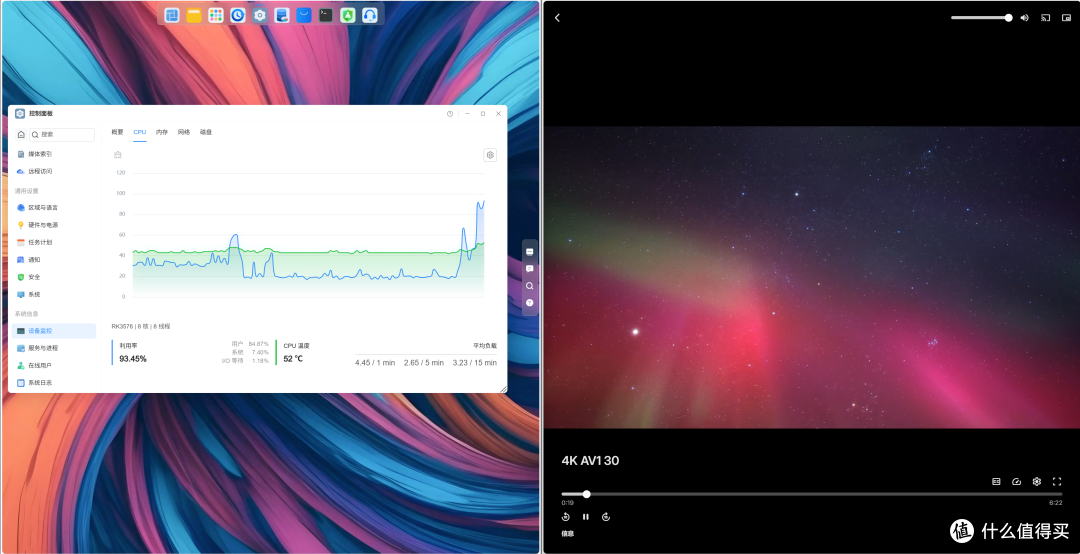Open the CPU chart settings gear button
1080x554 pixels.
pos(490,155)
